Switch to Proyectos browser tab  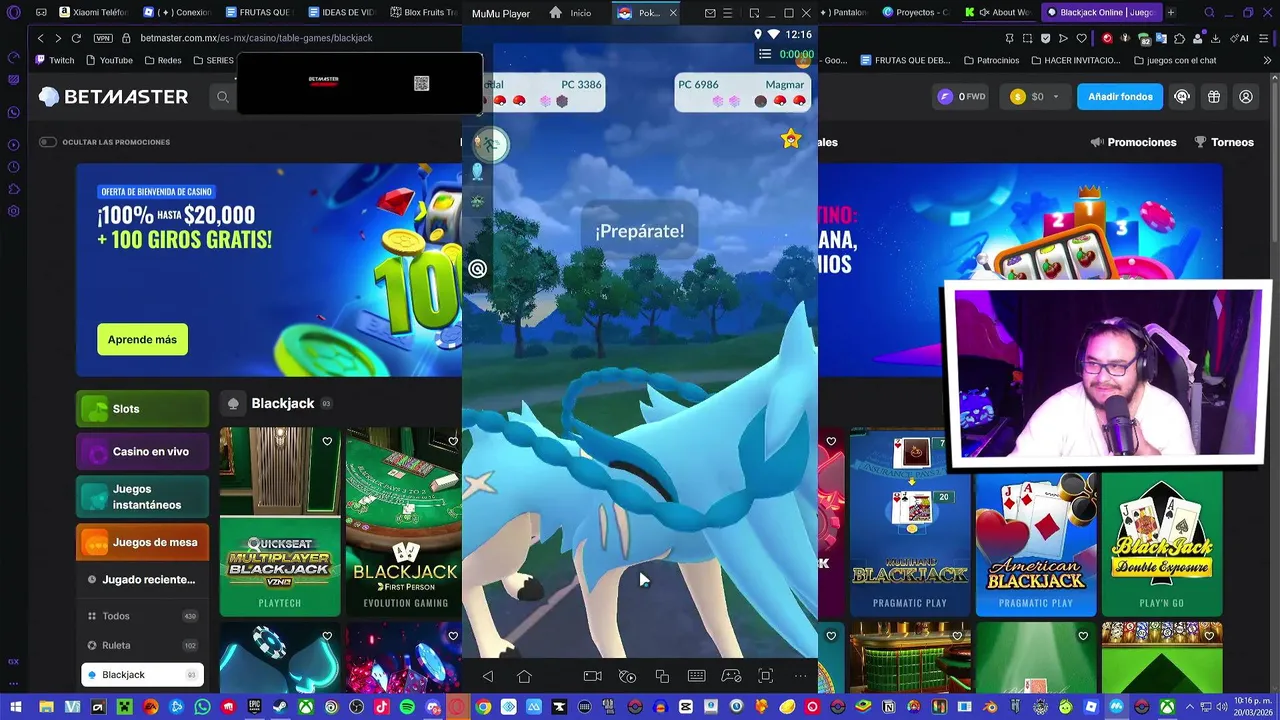(x=916, y=13)
